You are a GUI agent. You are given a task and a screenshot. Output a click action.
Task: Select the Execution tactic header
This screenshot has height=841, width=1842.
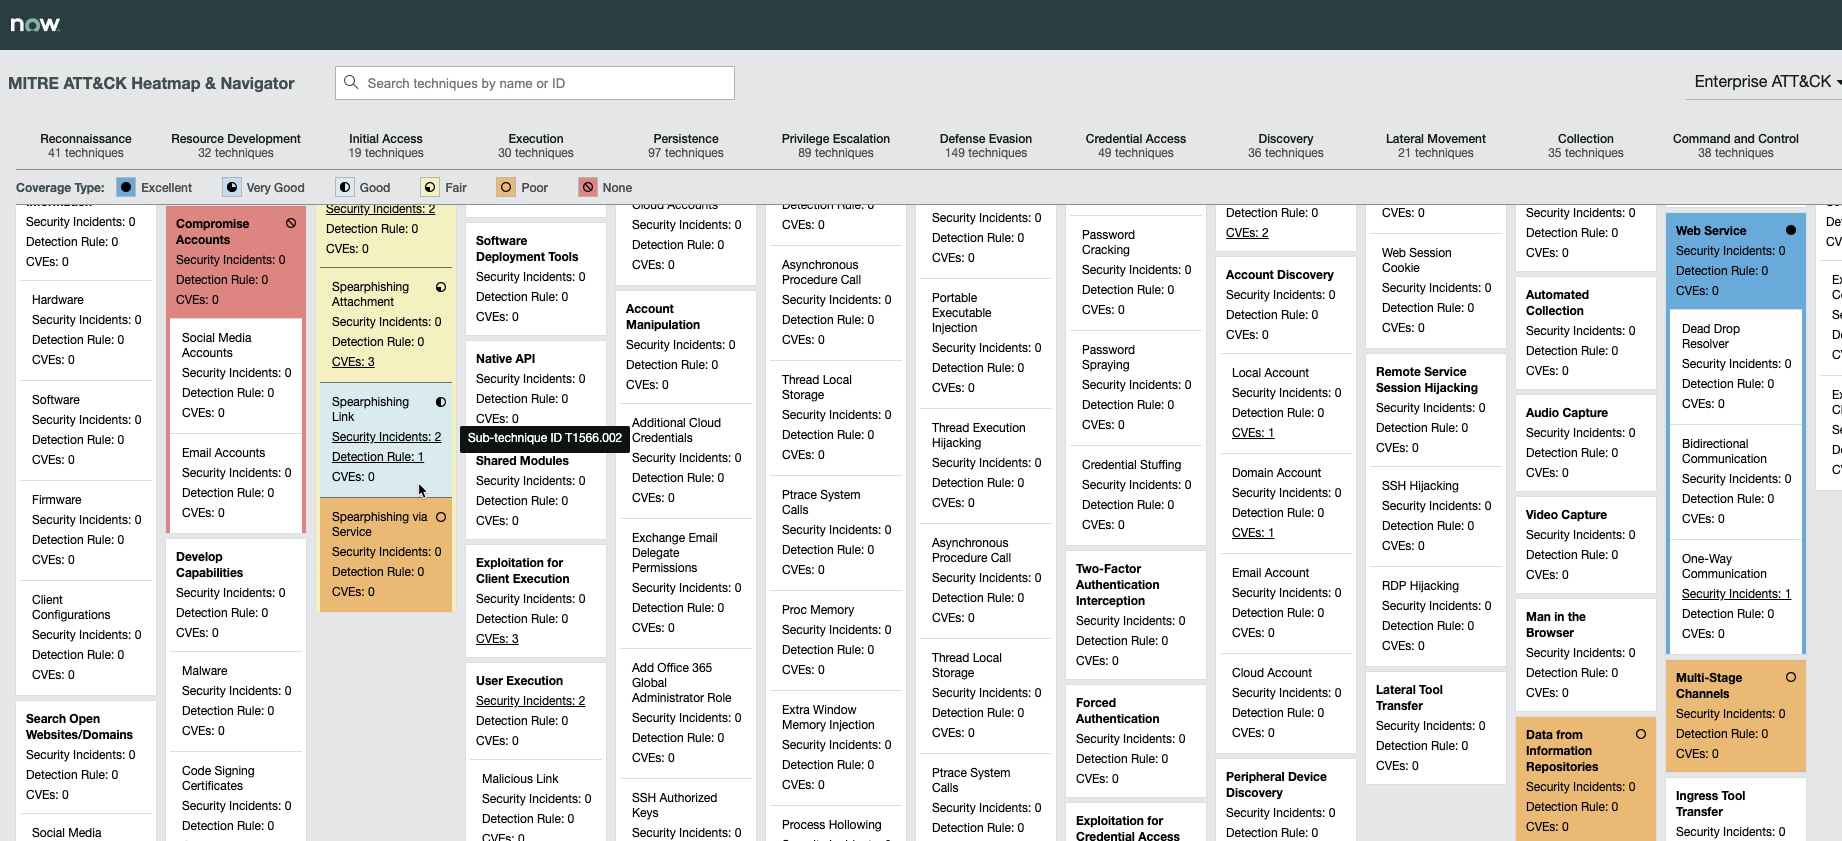(536, 146)
